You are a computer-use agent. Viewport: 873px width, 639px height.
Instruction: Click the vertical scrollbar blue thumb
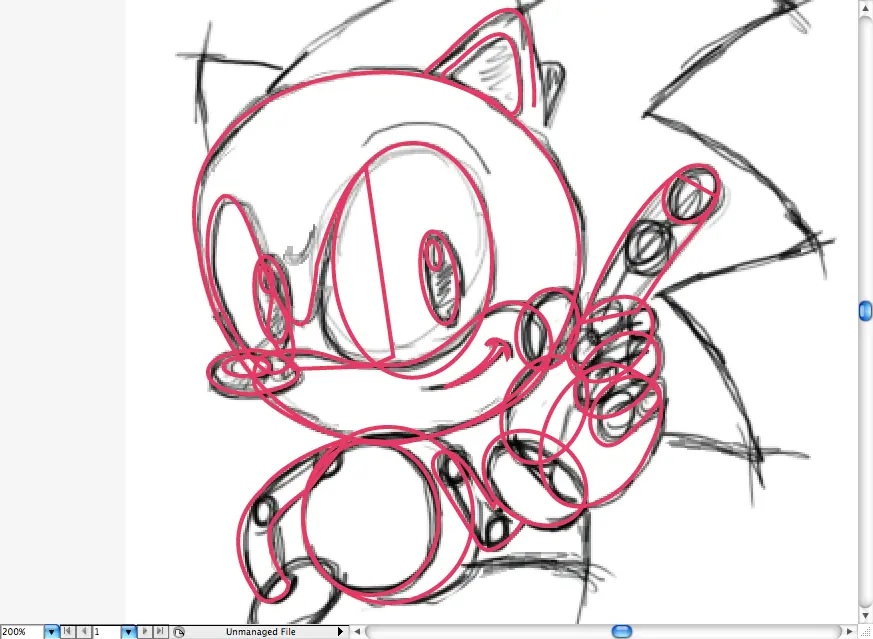[866, 311]
